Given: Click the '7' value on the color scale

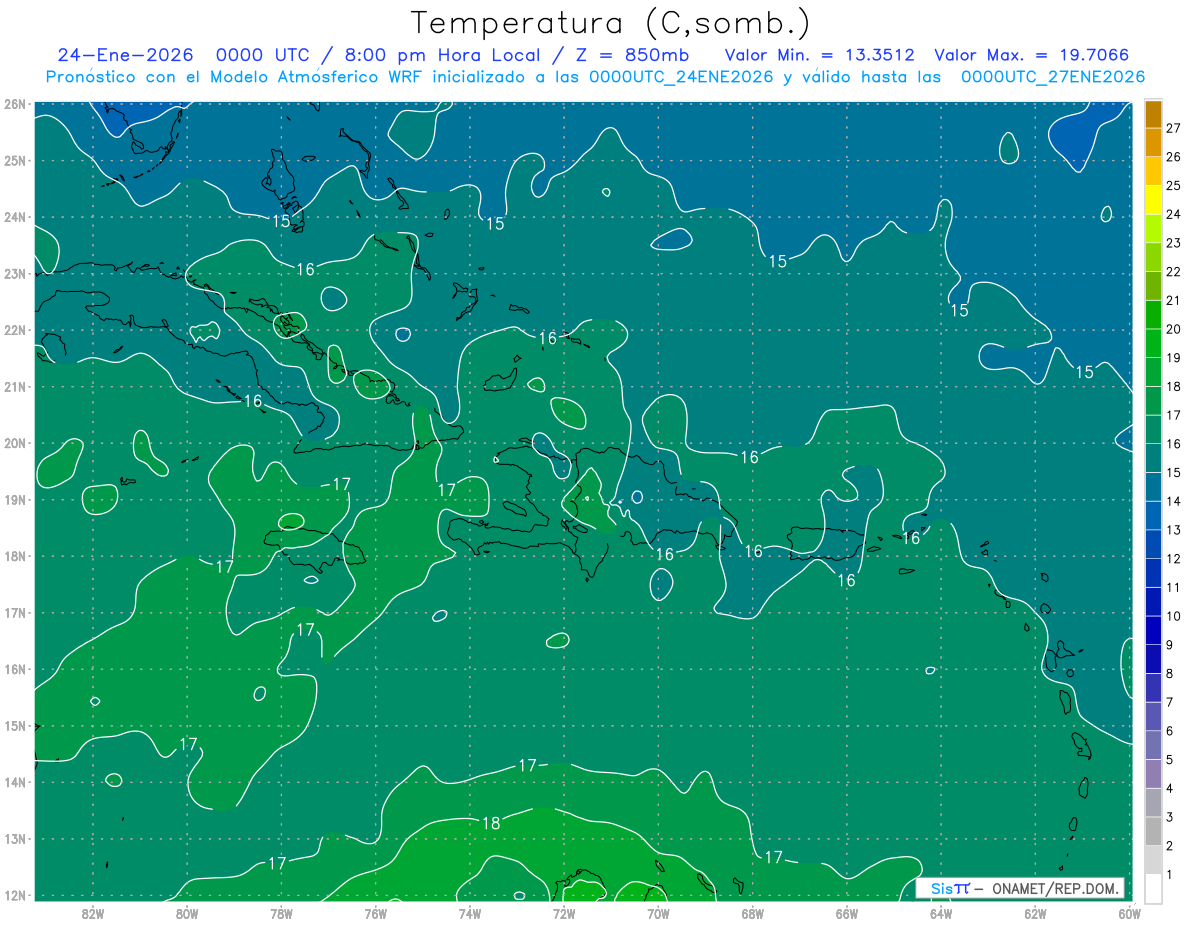Looking at the screenshot, I should click(1170, 702).
